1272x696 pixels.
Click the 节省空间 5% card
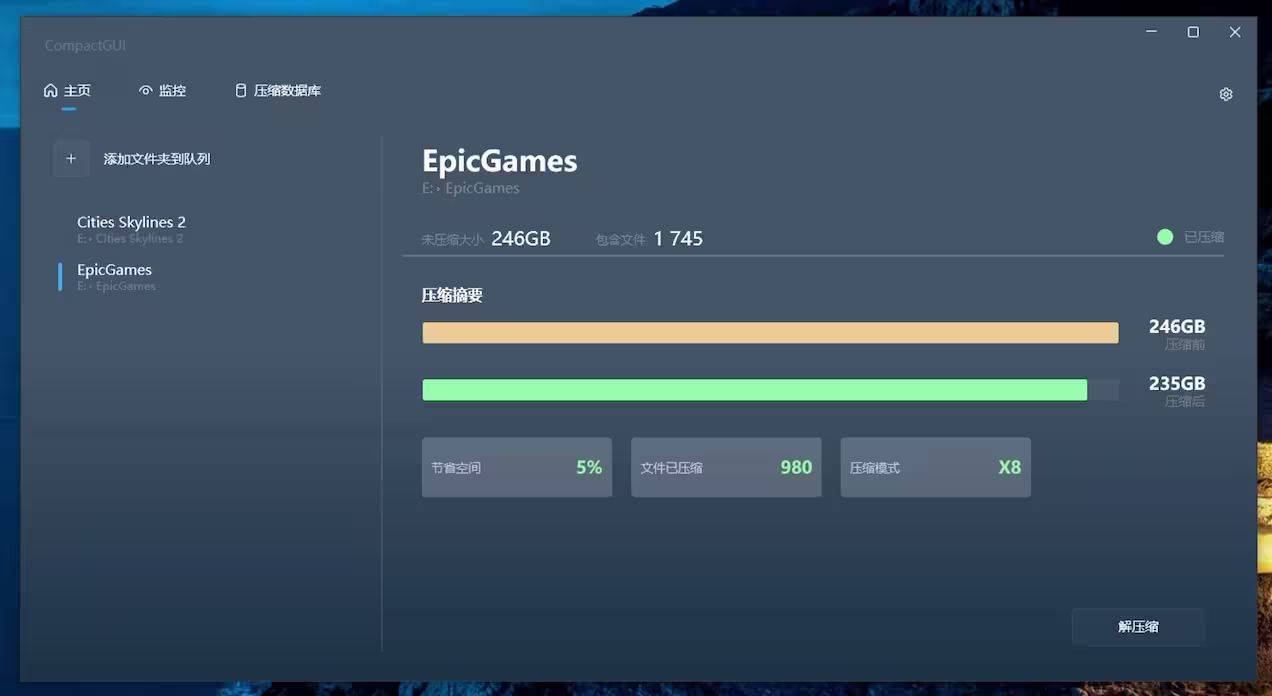tap(517, 467)
